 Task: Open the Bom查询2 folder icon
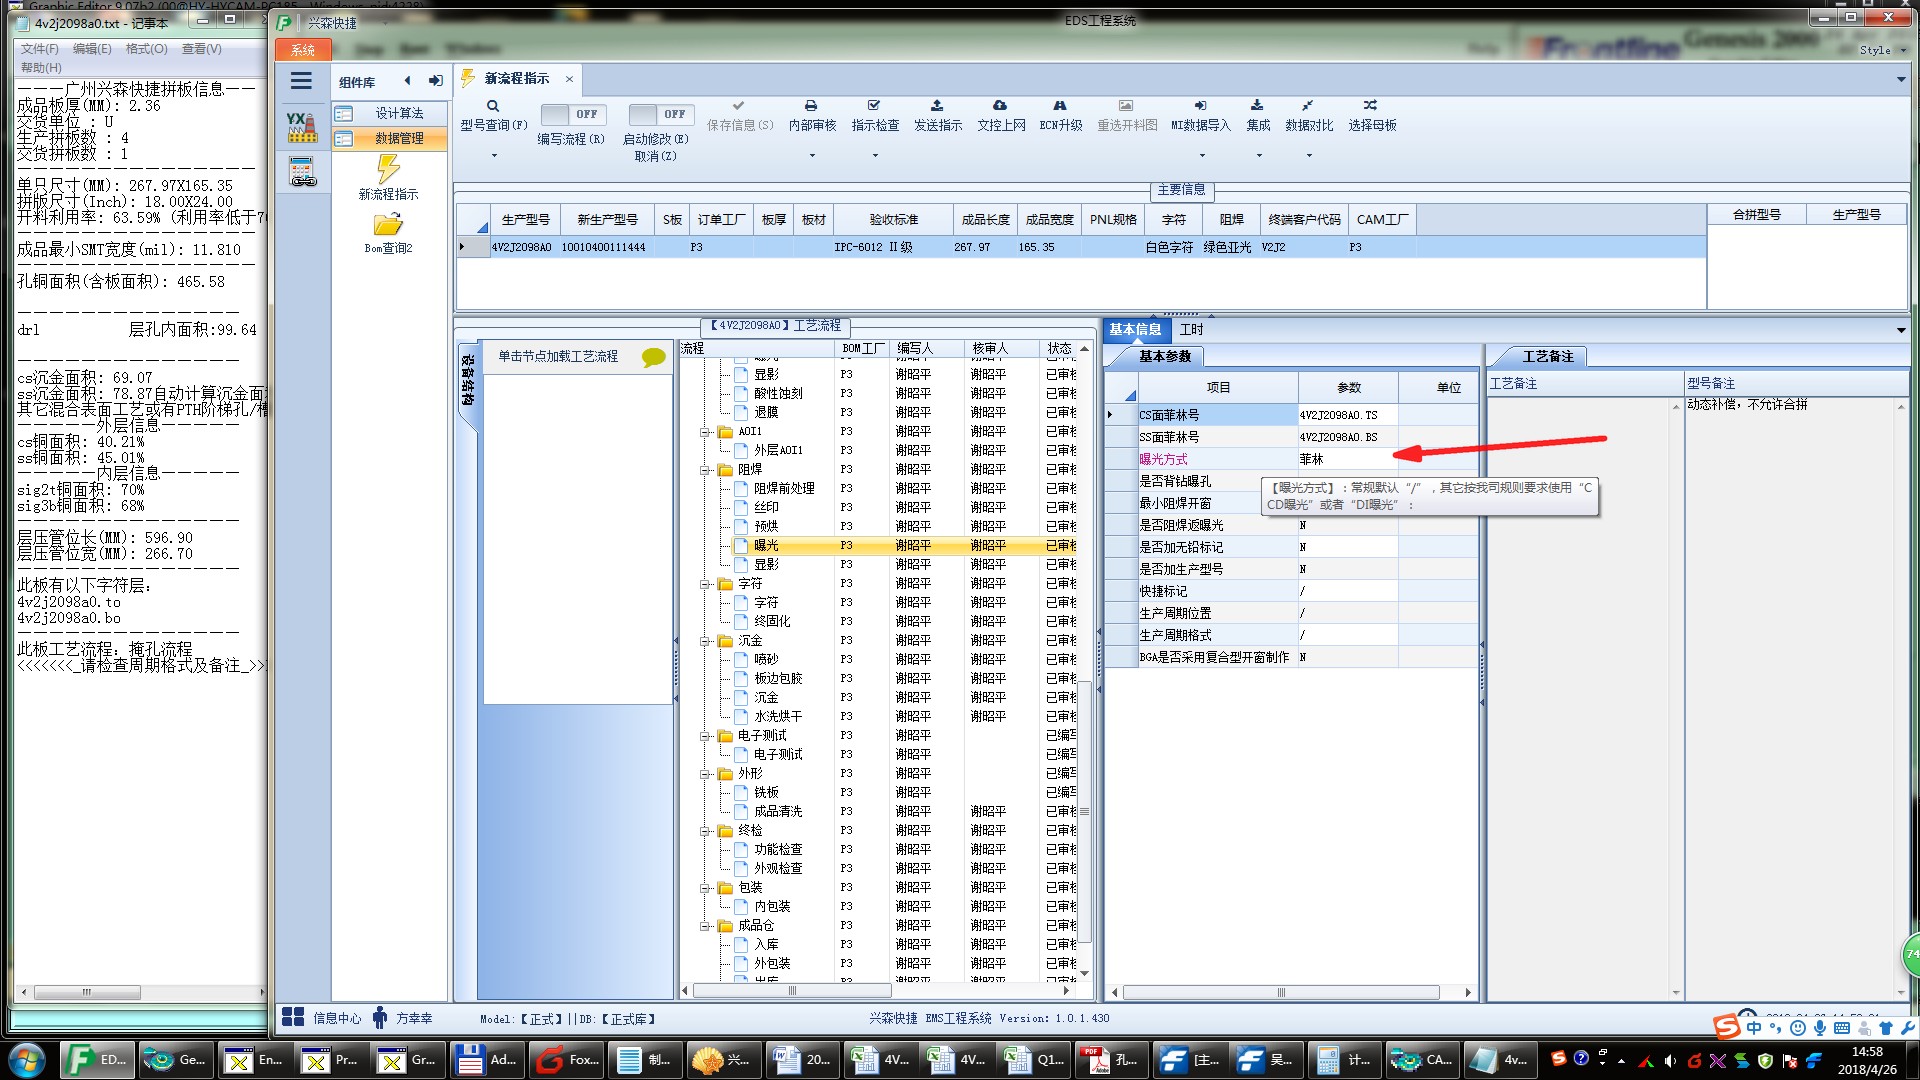tap(388, 225)
